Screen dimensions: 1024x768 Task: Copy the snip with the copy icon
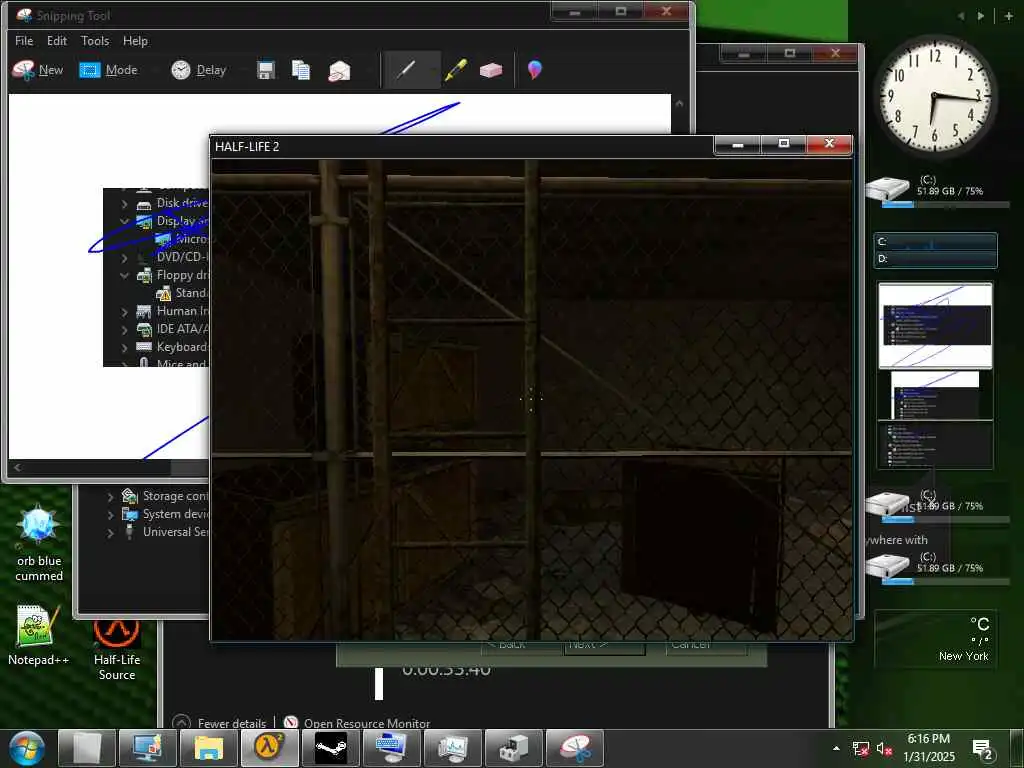[x=301, y=70]
